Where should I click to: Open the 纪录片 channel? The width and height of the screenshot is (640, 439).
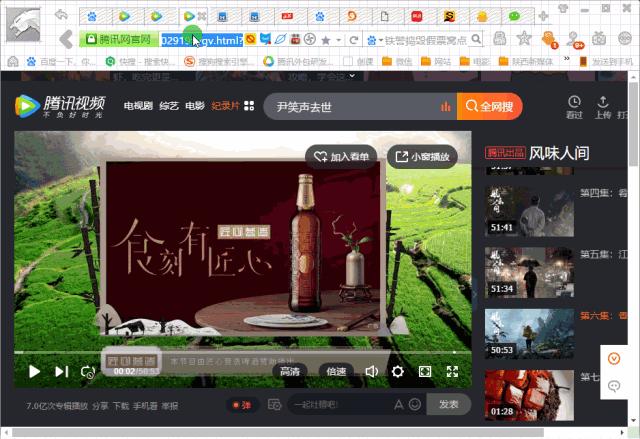[225, 106]
